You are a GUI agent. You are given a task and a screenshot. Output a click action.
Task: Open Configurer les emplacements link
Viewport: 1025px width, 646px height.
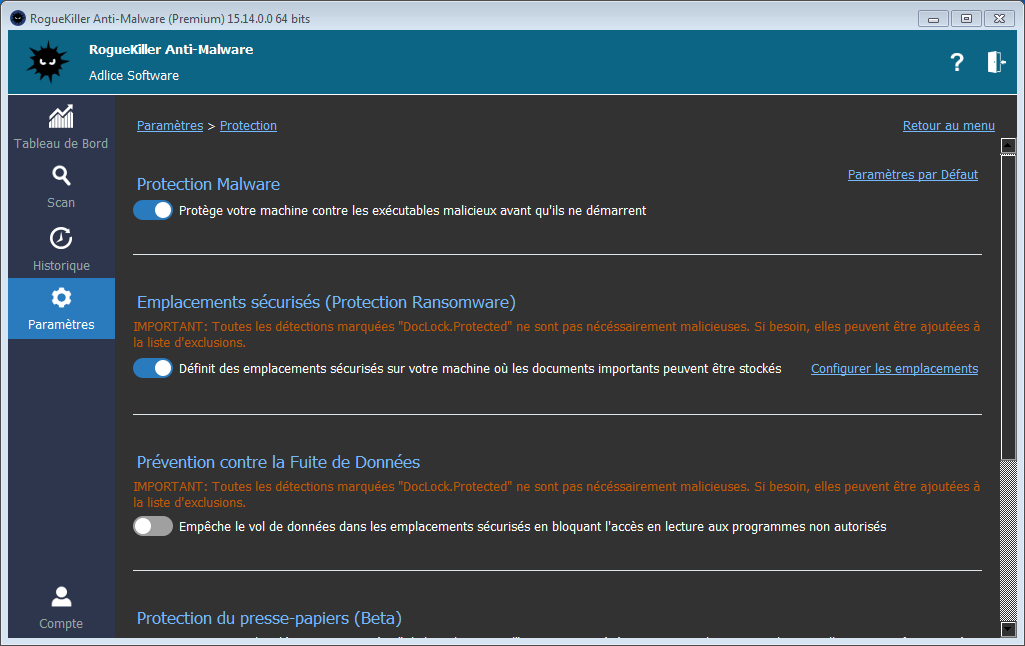(894, 369)
